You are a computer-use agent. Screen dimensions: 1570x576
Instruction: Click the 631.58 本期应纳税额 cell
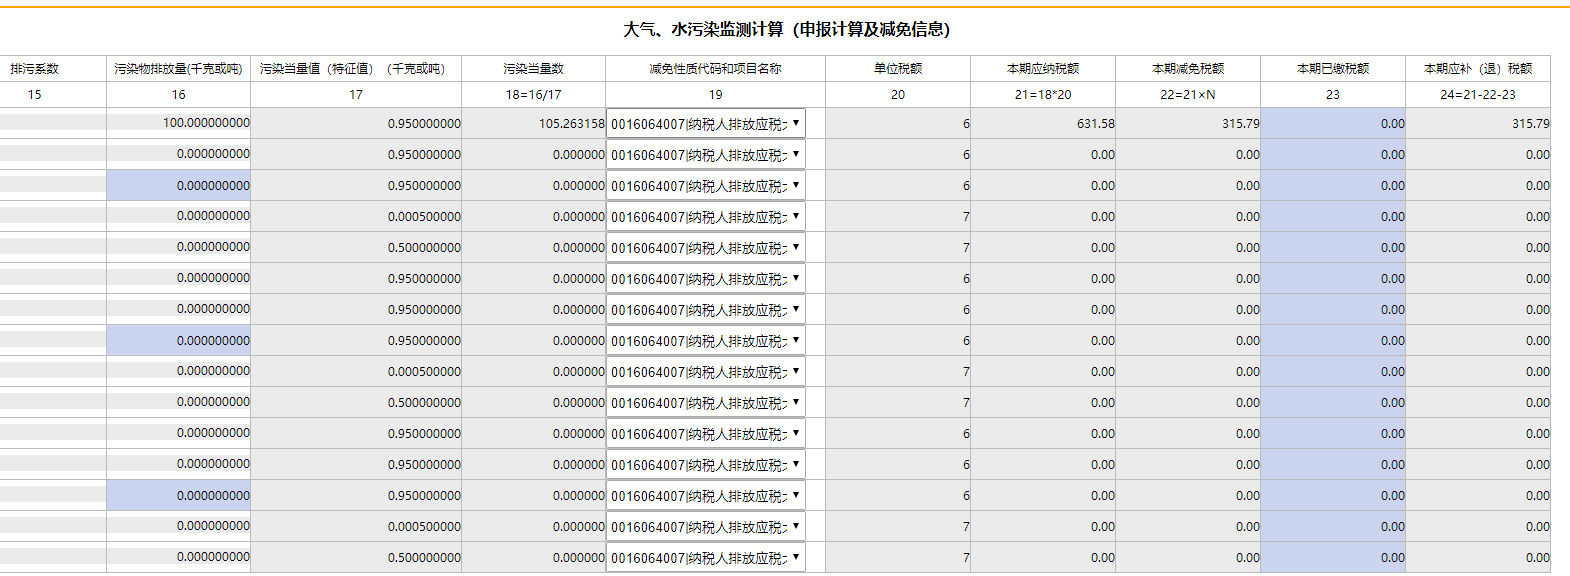(x=1043, y=124)
